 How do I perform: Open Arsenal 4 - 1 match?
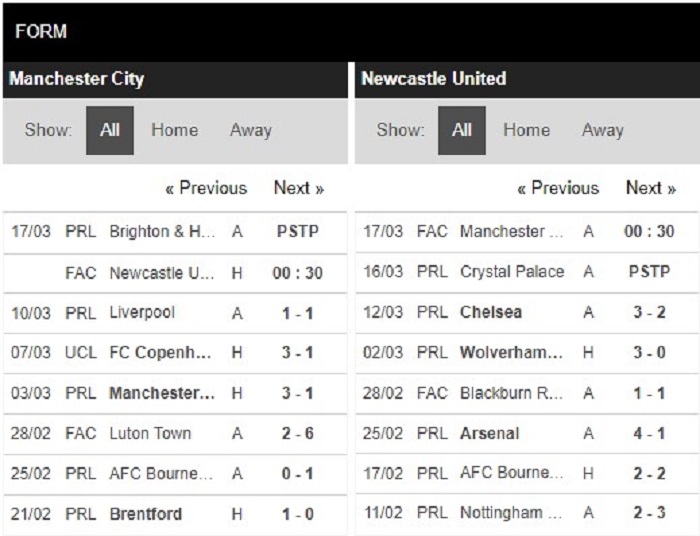click(x=527, y=433)
